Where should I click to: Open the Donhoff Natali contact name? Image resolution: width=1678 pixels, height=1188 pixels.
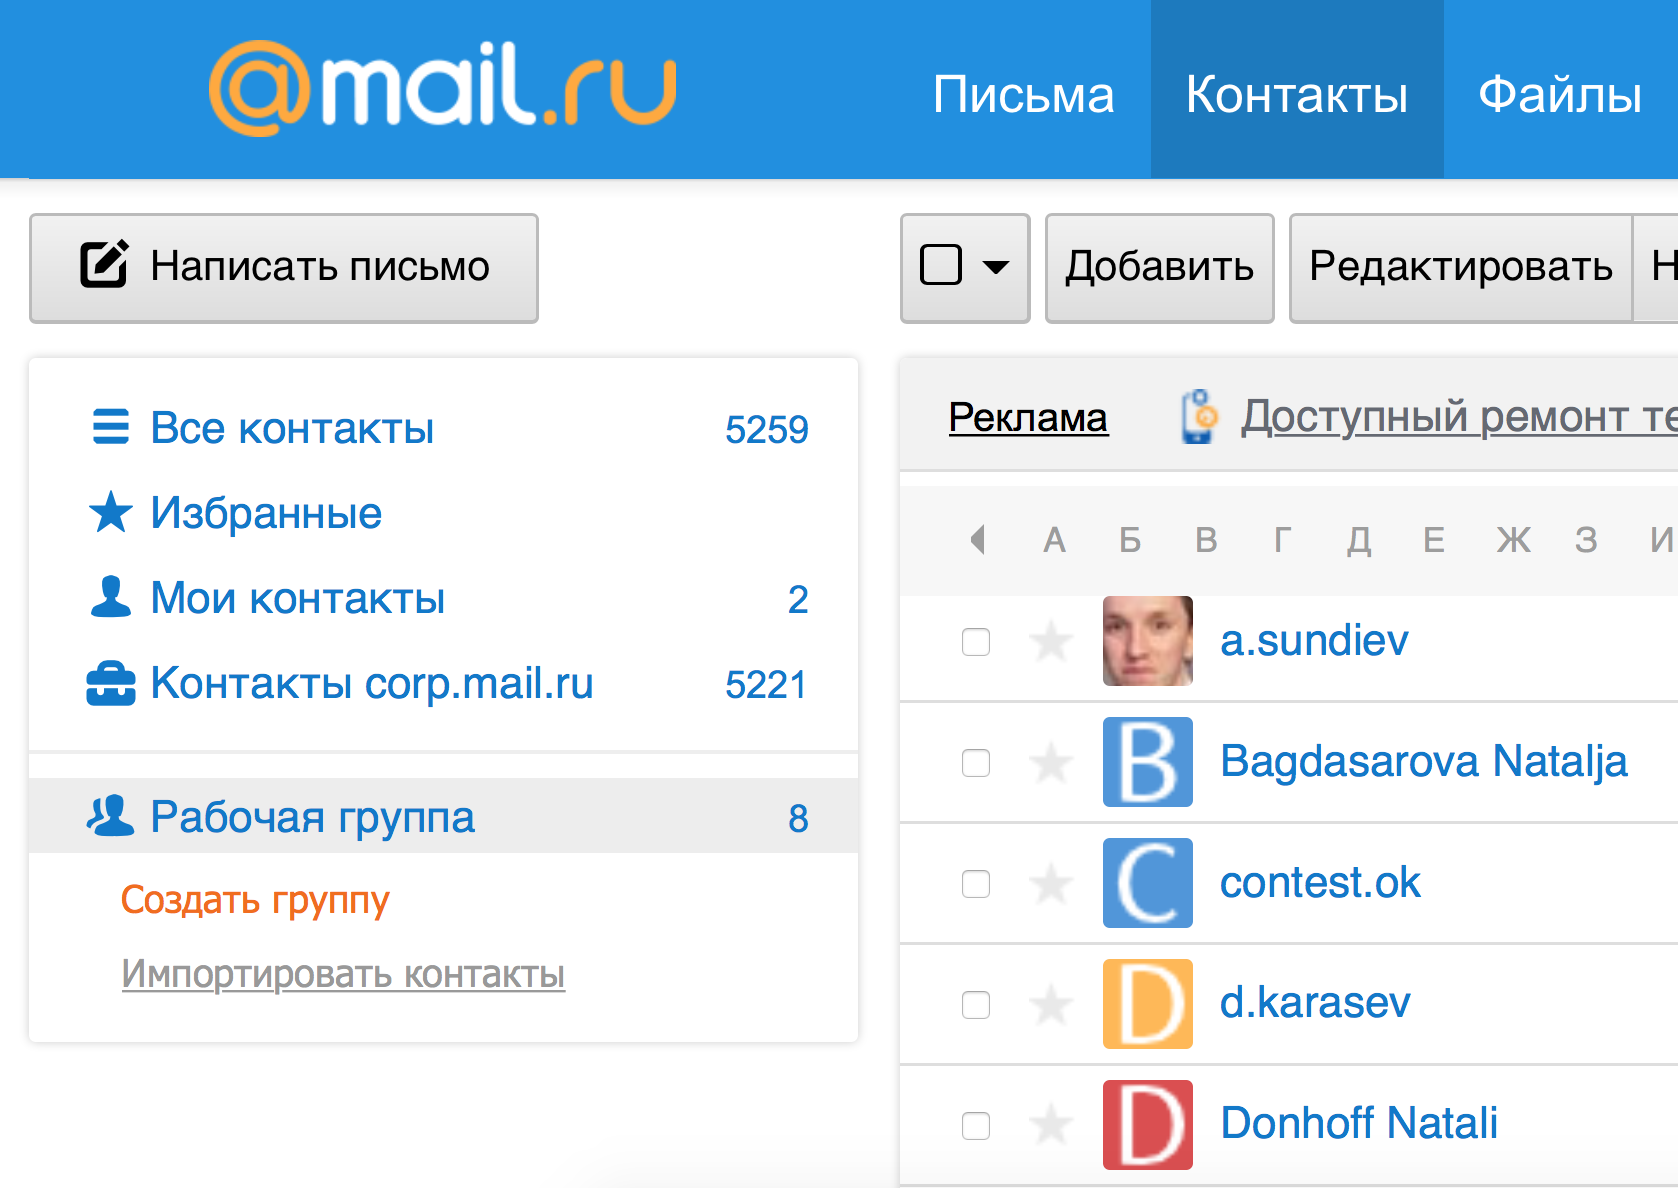[1359, 1123]
